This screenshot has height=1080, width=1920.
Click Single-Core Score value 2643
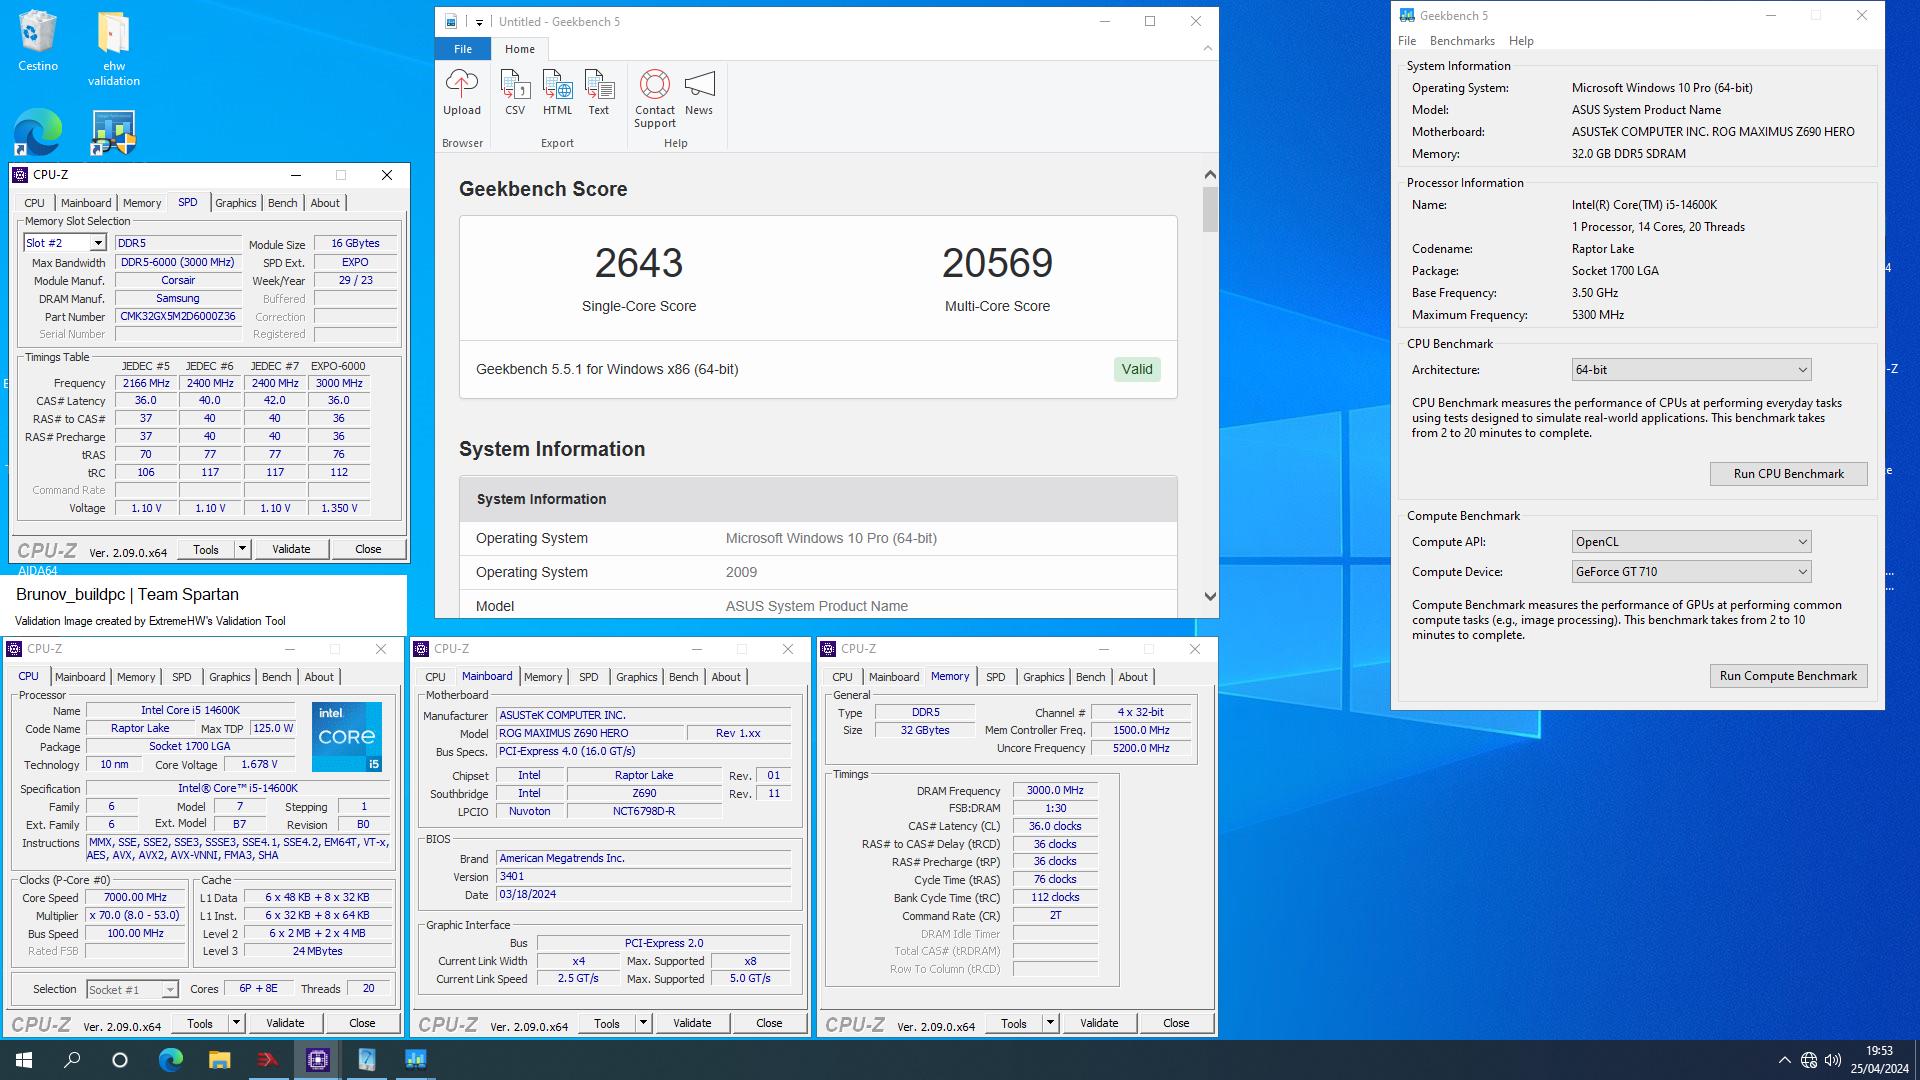pos(638,263)
